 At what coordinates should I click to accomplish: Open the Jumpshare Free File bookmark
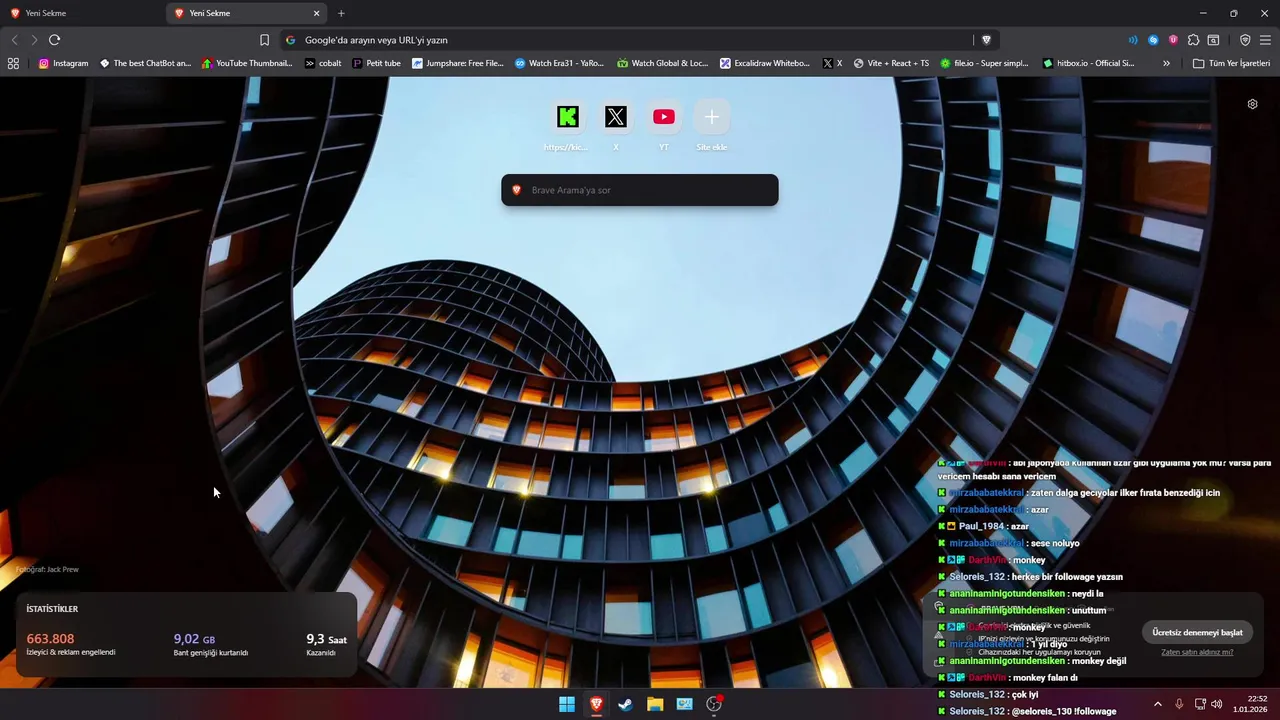[x=458, y=63]
